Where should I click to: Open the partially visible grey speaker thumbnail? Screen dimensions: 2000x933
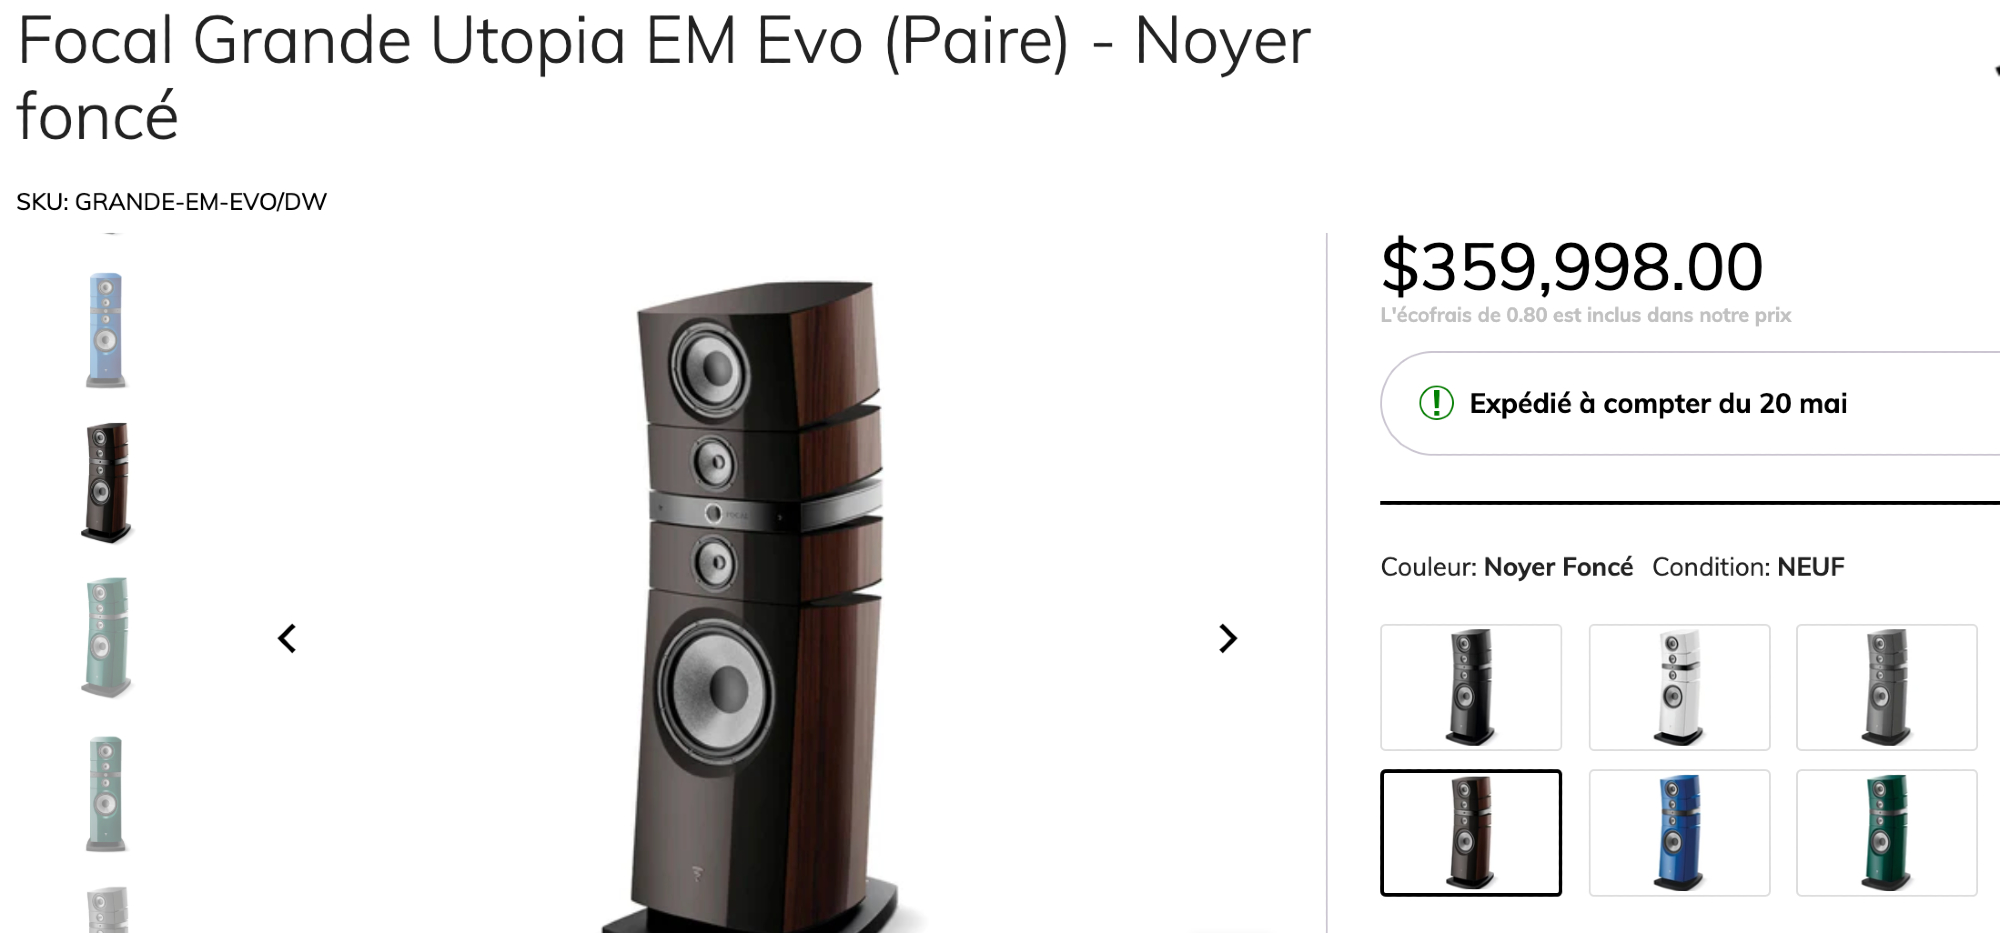coord(107,909)
